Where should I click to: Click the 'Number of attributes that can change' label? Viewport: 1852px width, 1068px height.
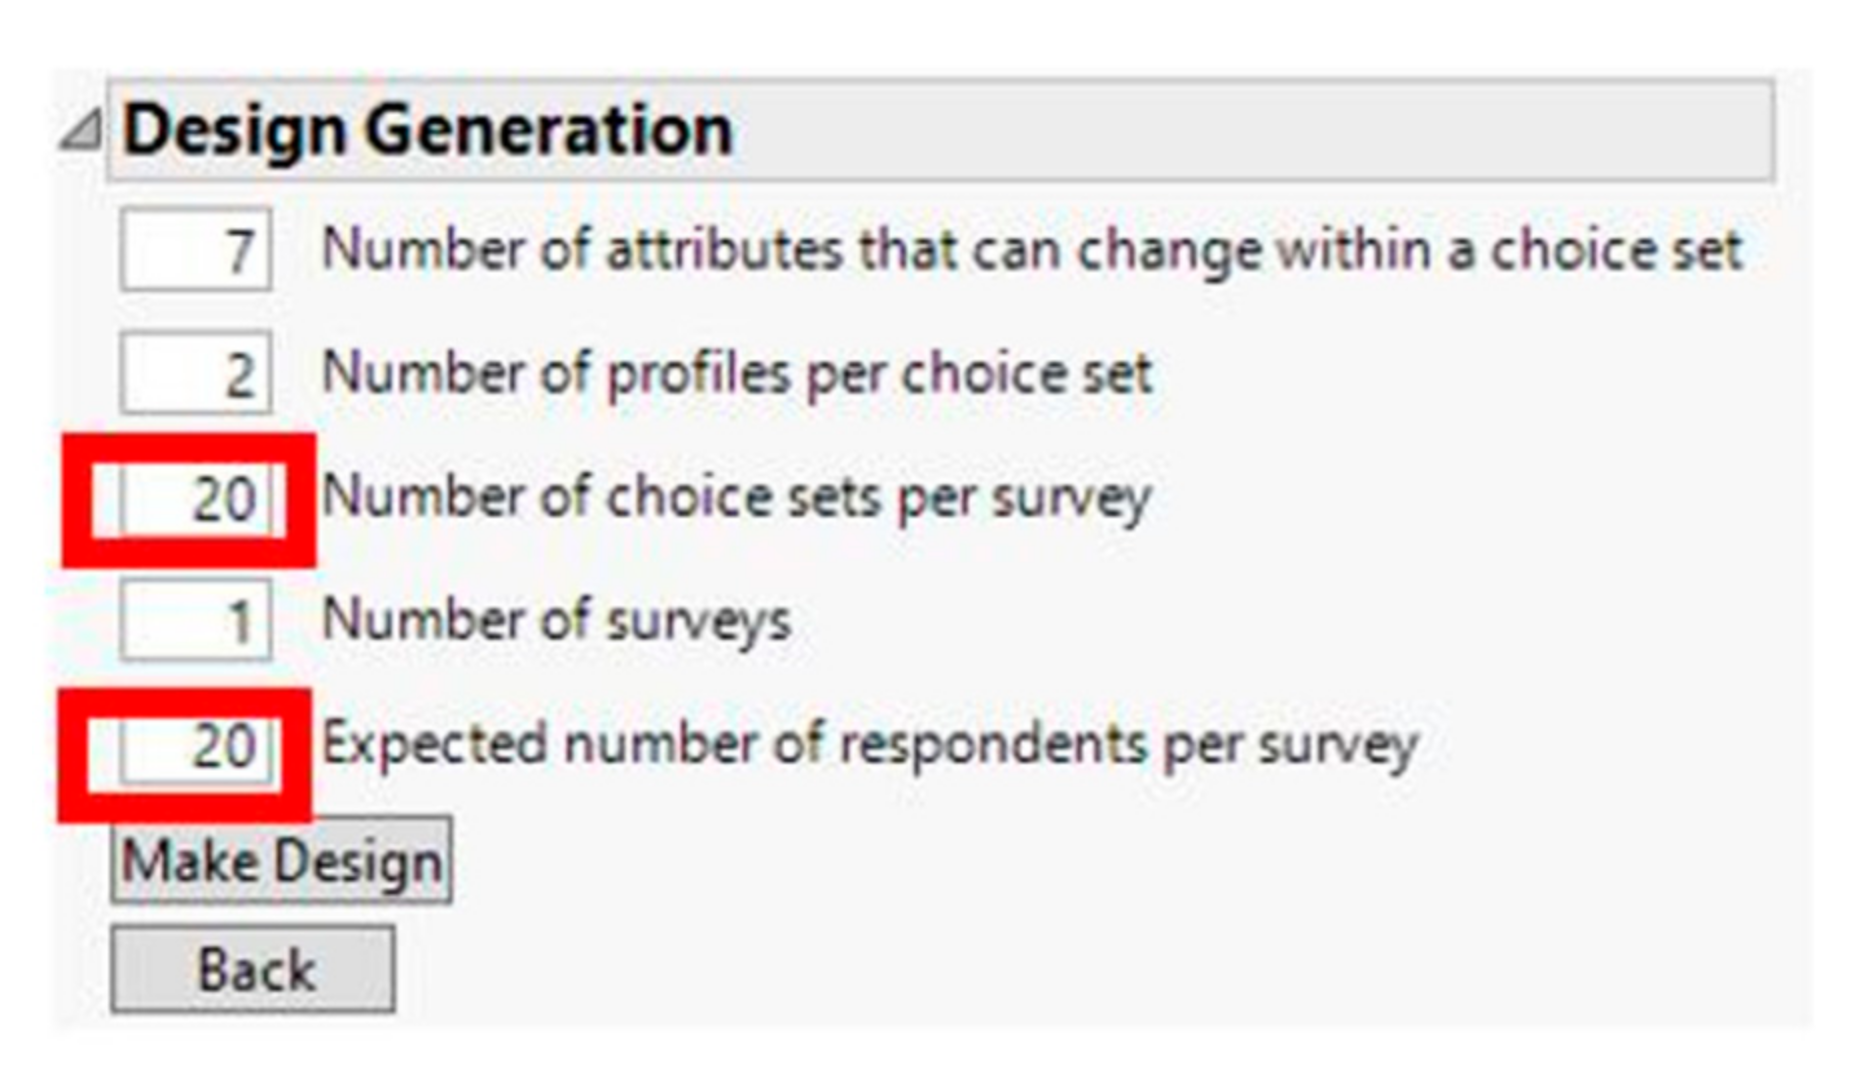1031,249
